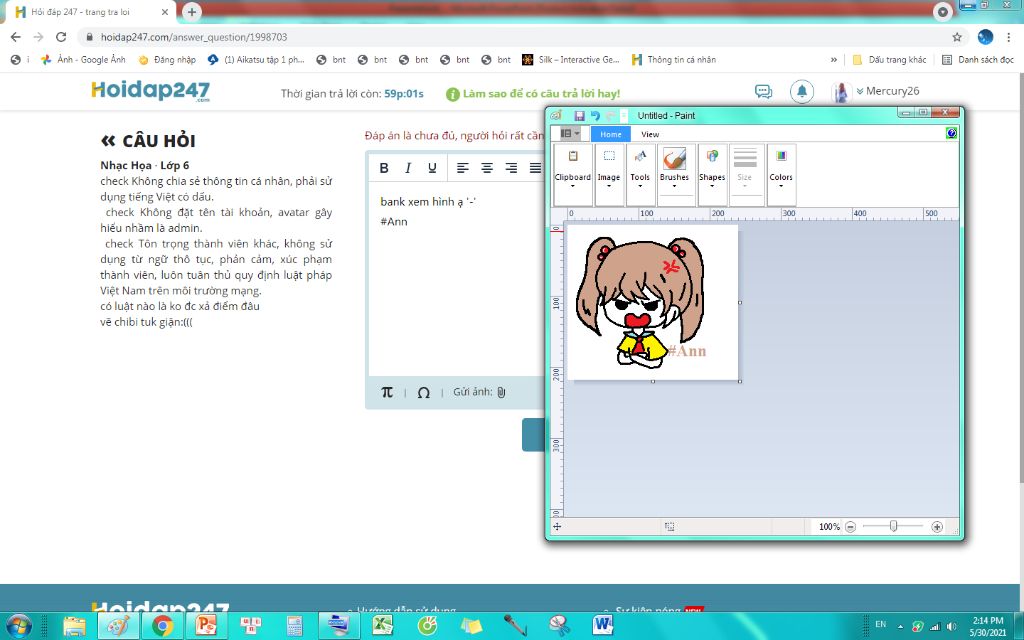Open Sticky Notes from taskbar
This screenshot has height=640, width=1024.
(471, 626)
